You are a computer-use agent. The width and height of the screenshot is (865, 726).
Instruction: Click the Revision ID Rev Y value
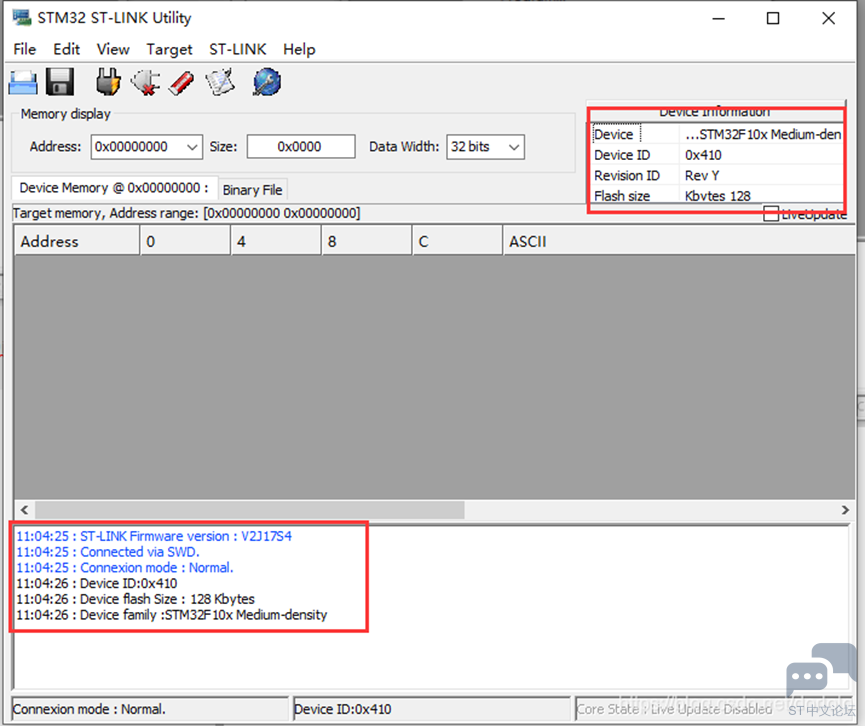pos(761,175)
